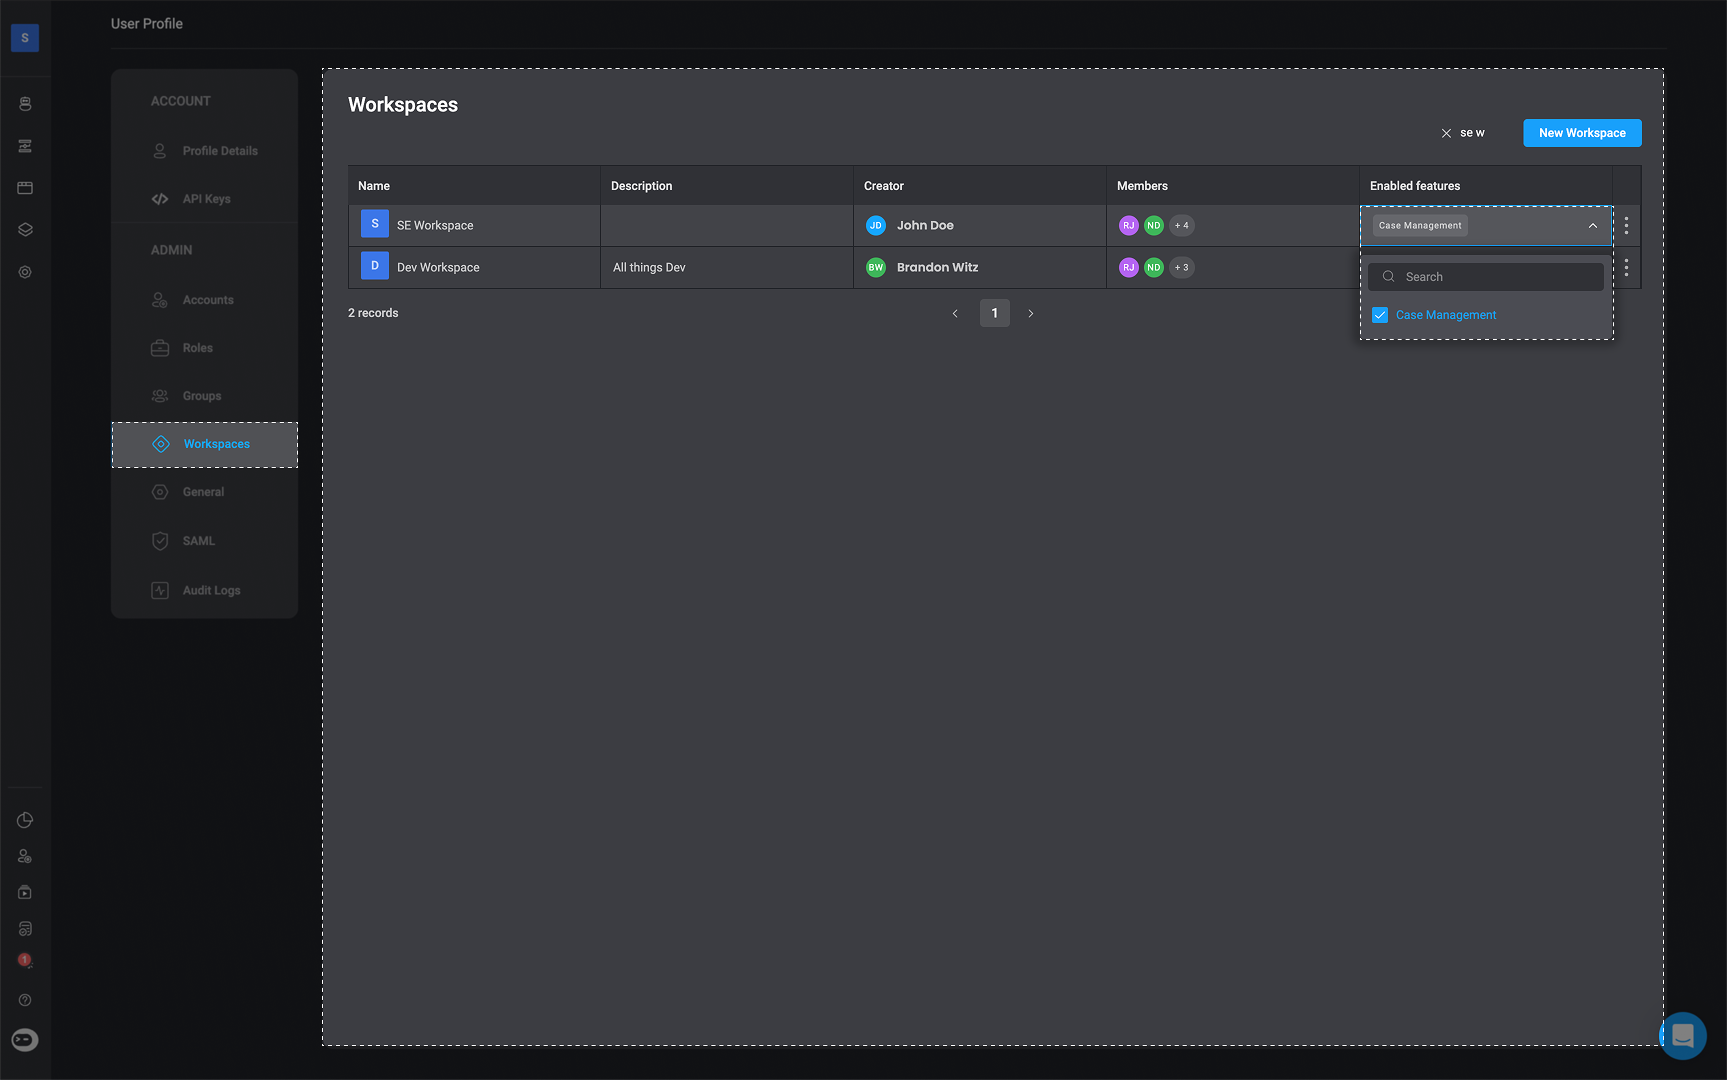This screenshot has width=1727, height=1080.
Task: Click the SE Workspace S avatar icon
Action: [x=375, y=224]
